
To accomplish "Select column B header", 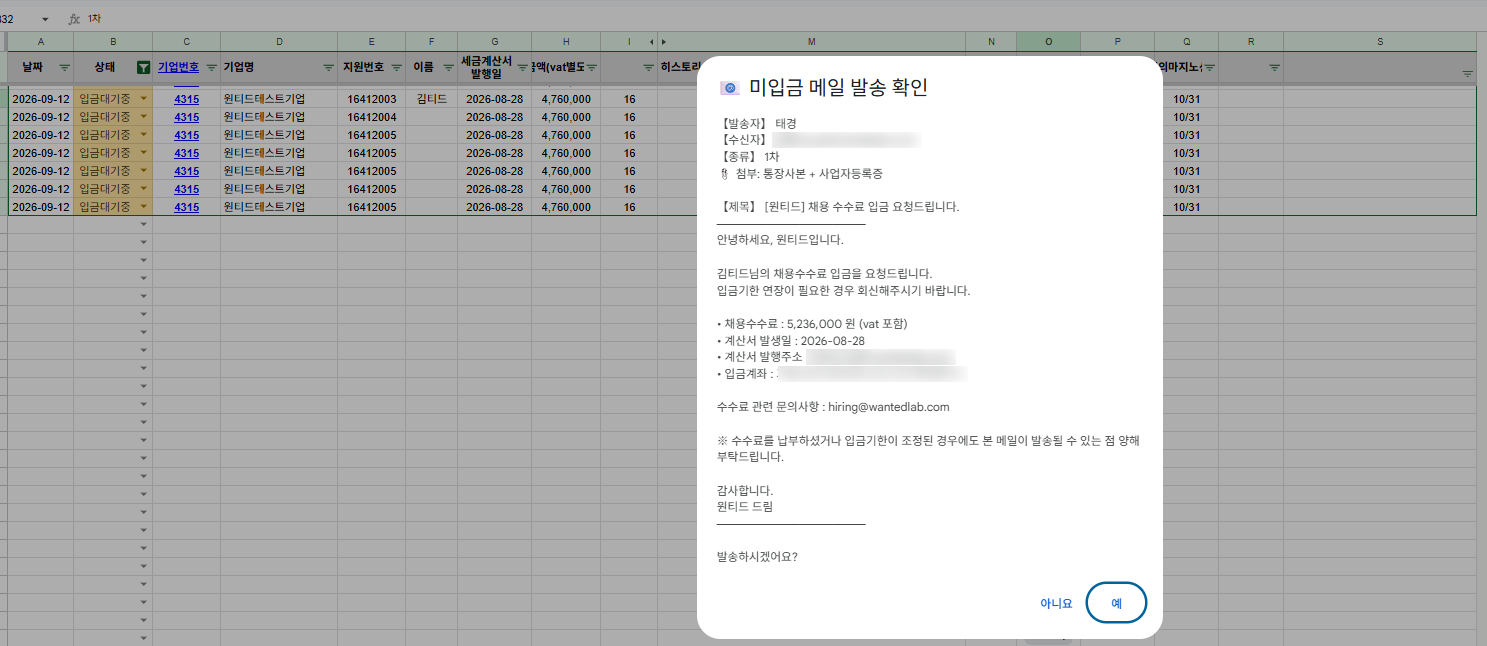I will (x=113, y=41).
